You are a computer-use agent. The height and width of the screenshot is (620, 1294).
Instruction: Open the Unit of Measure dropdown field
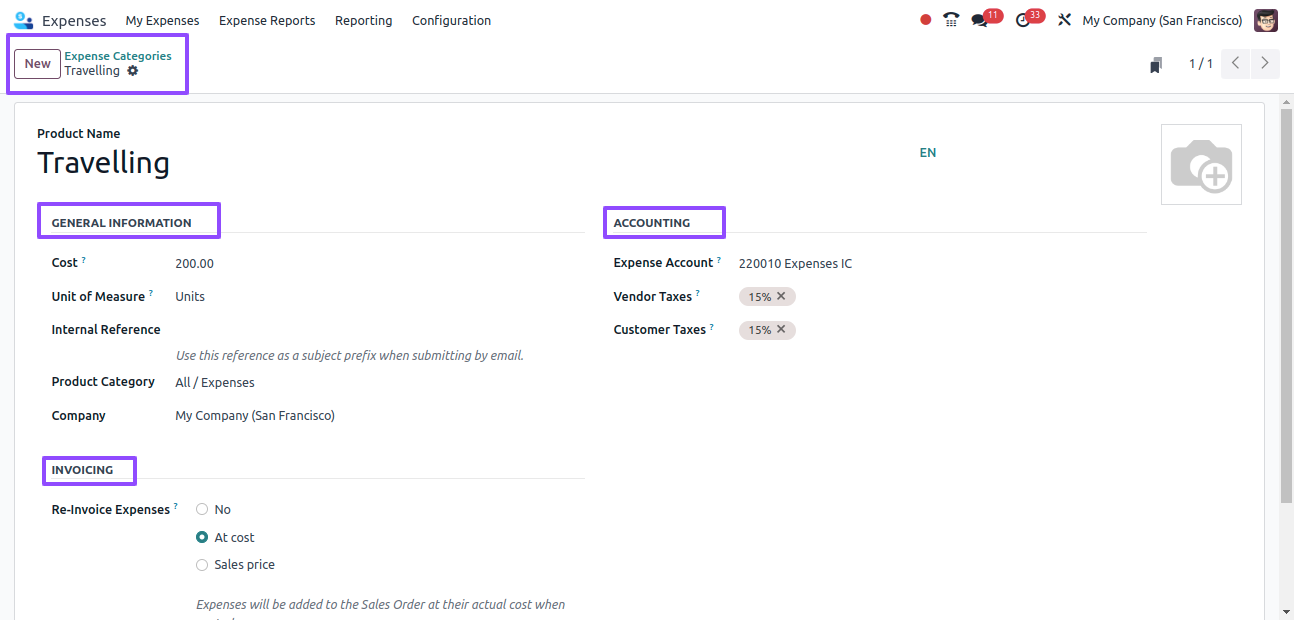point(379,296)
